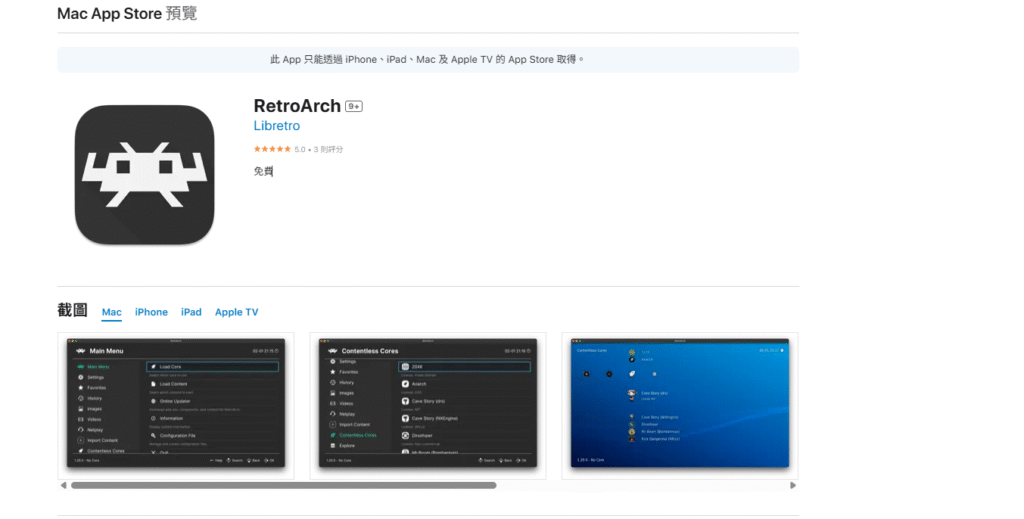Open the Libretro developer link

point(276,126)
